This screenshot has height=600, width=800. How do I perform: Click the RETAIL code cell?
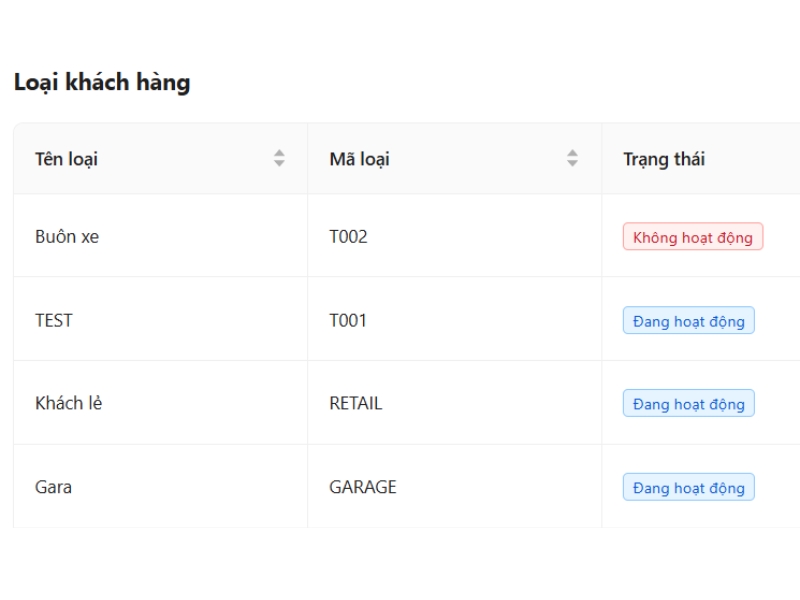coord(355,404)
